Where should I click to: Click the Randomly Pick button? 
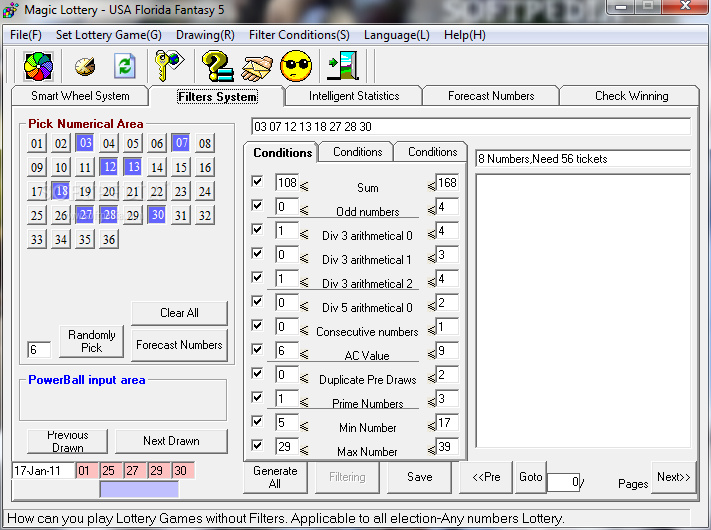point(92,341)
